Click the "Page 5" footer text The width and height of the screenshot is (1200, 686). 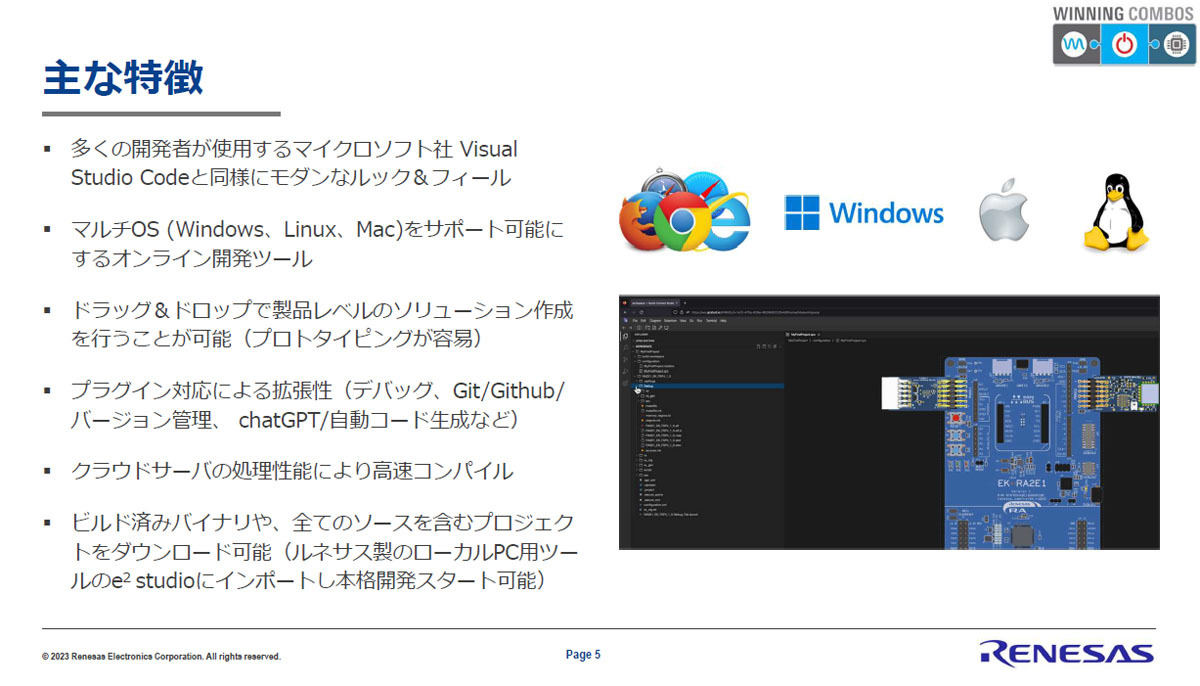(583, 655)
